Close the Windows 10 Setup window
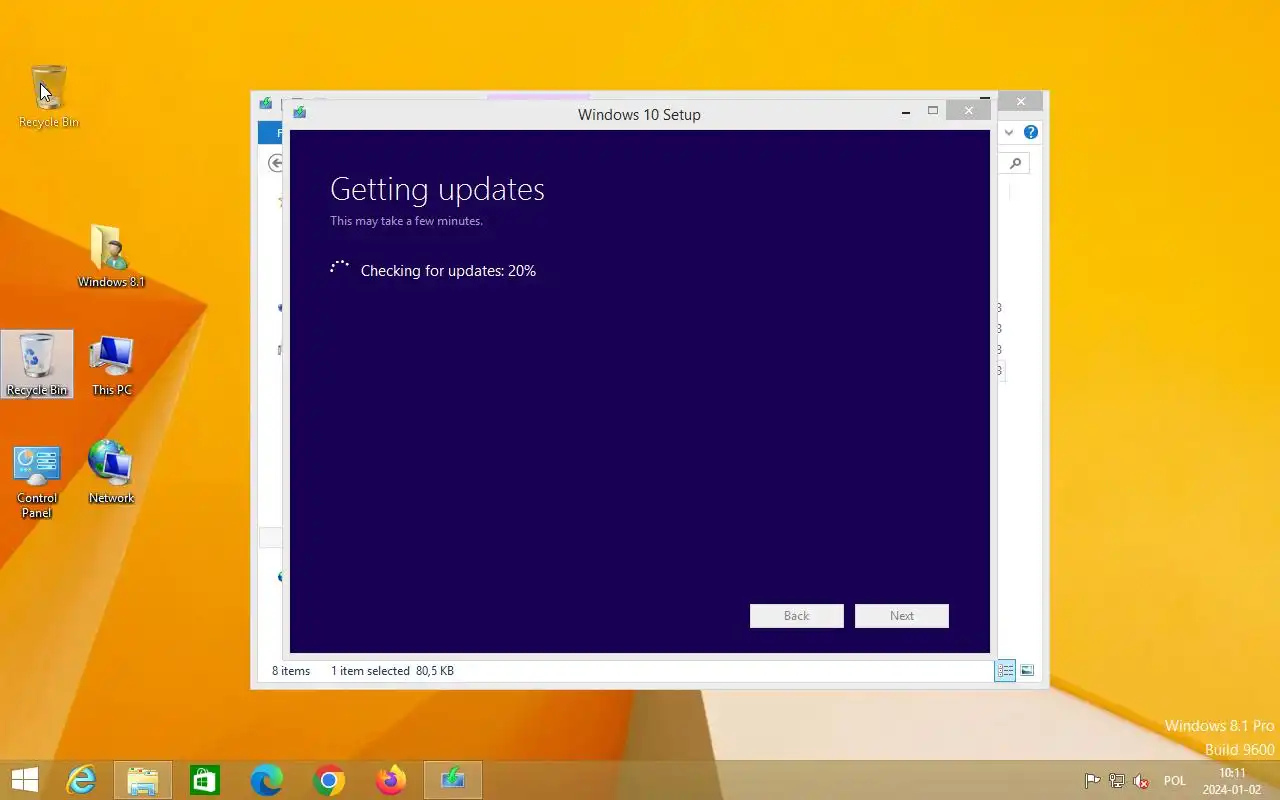This screenshot has width=1280, height=800. [968, 111]
